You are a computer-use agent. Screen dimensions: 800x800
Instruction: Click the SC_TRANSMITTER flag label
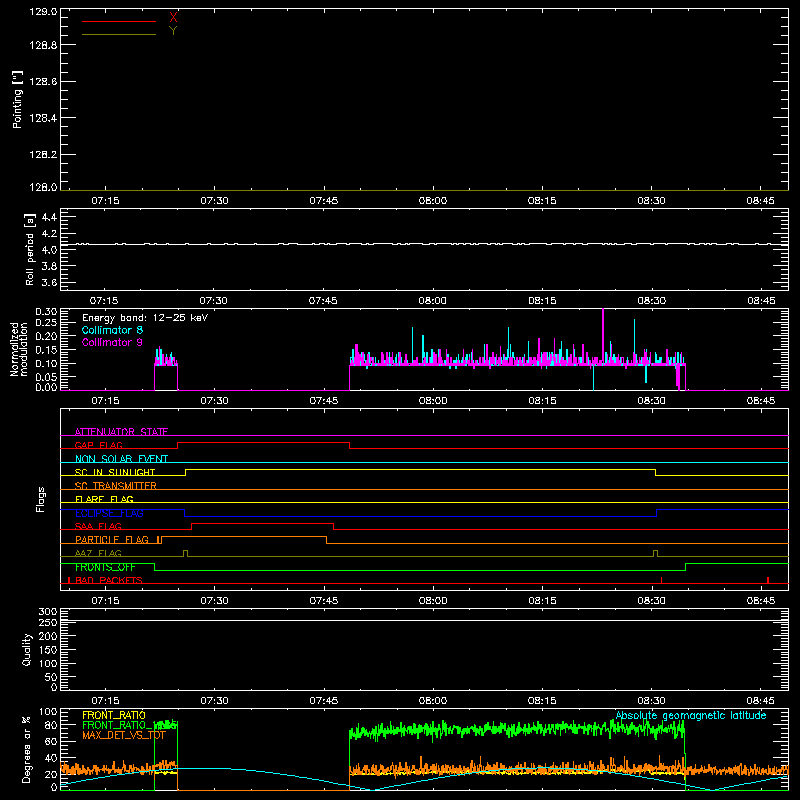pyautogui.click(x=115, y=486)
